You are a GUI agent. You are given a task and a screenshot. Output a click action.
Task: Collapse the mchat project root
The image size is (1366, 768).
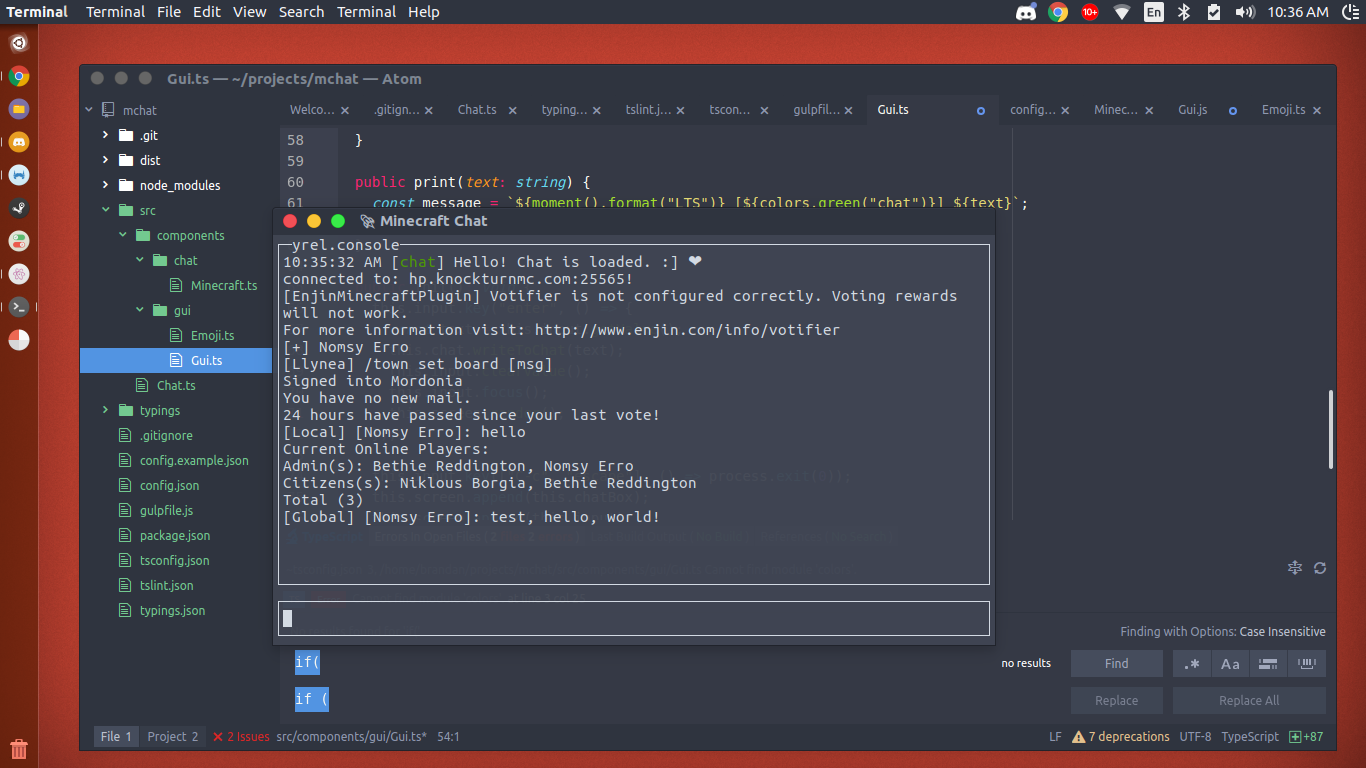point(89,110)
